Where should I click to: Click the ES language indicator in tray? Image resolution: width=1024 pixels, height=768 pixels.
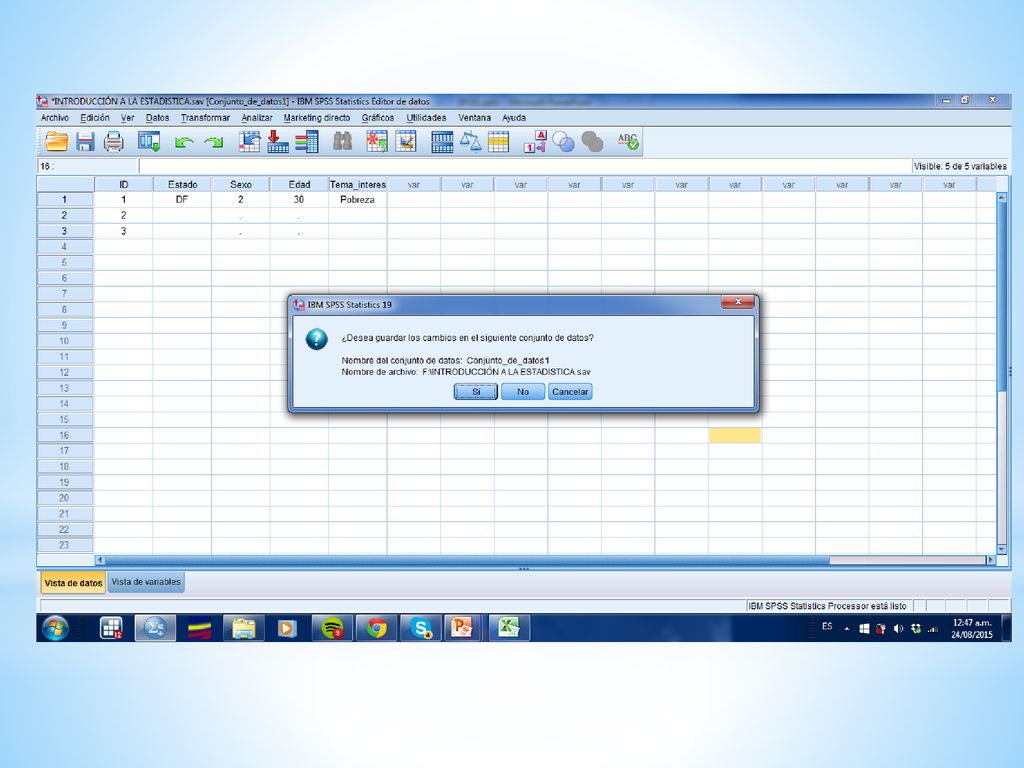pyautogui.click(x=827, y=626)
